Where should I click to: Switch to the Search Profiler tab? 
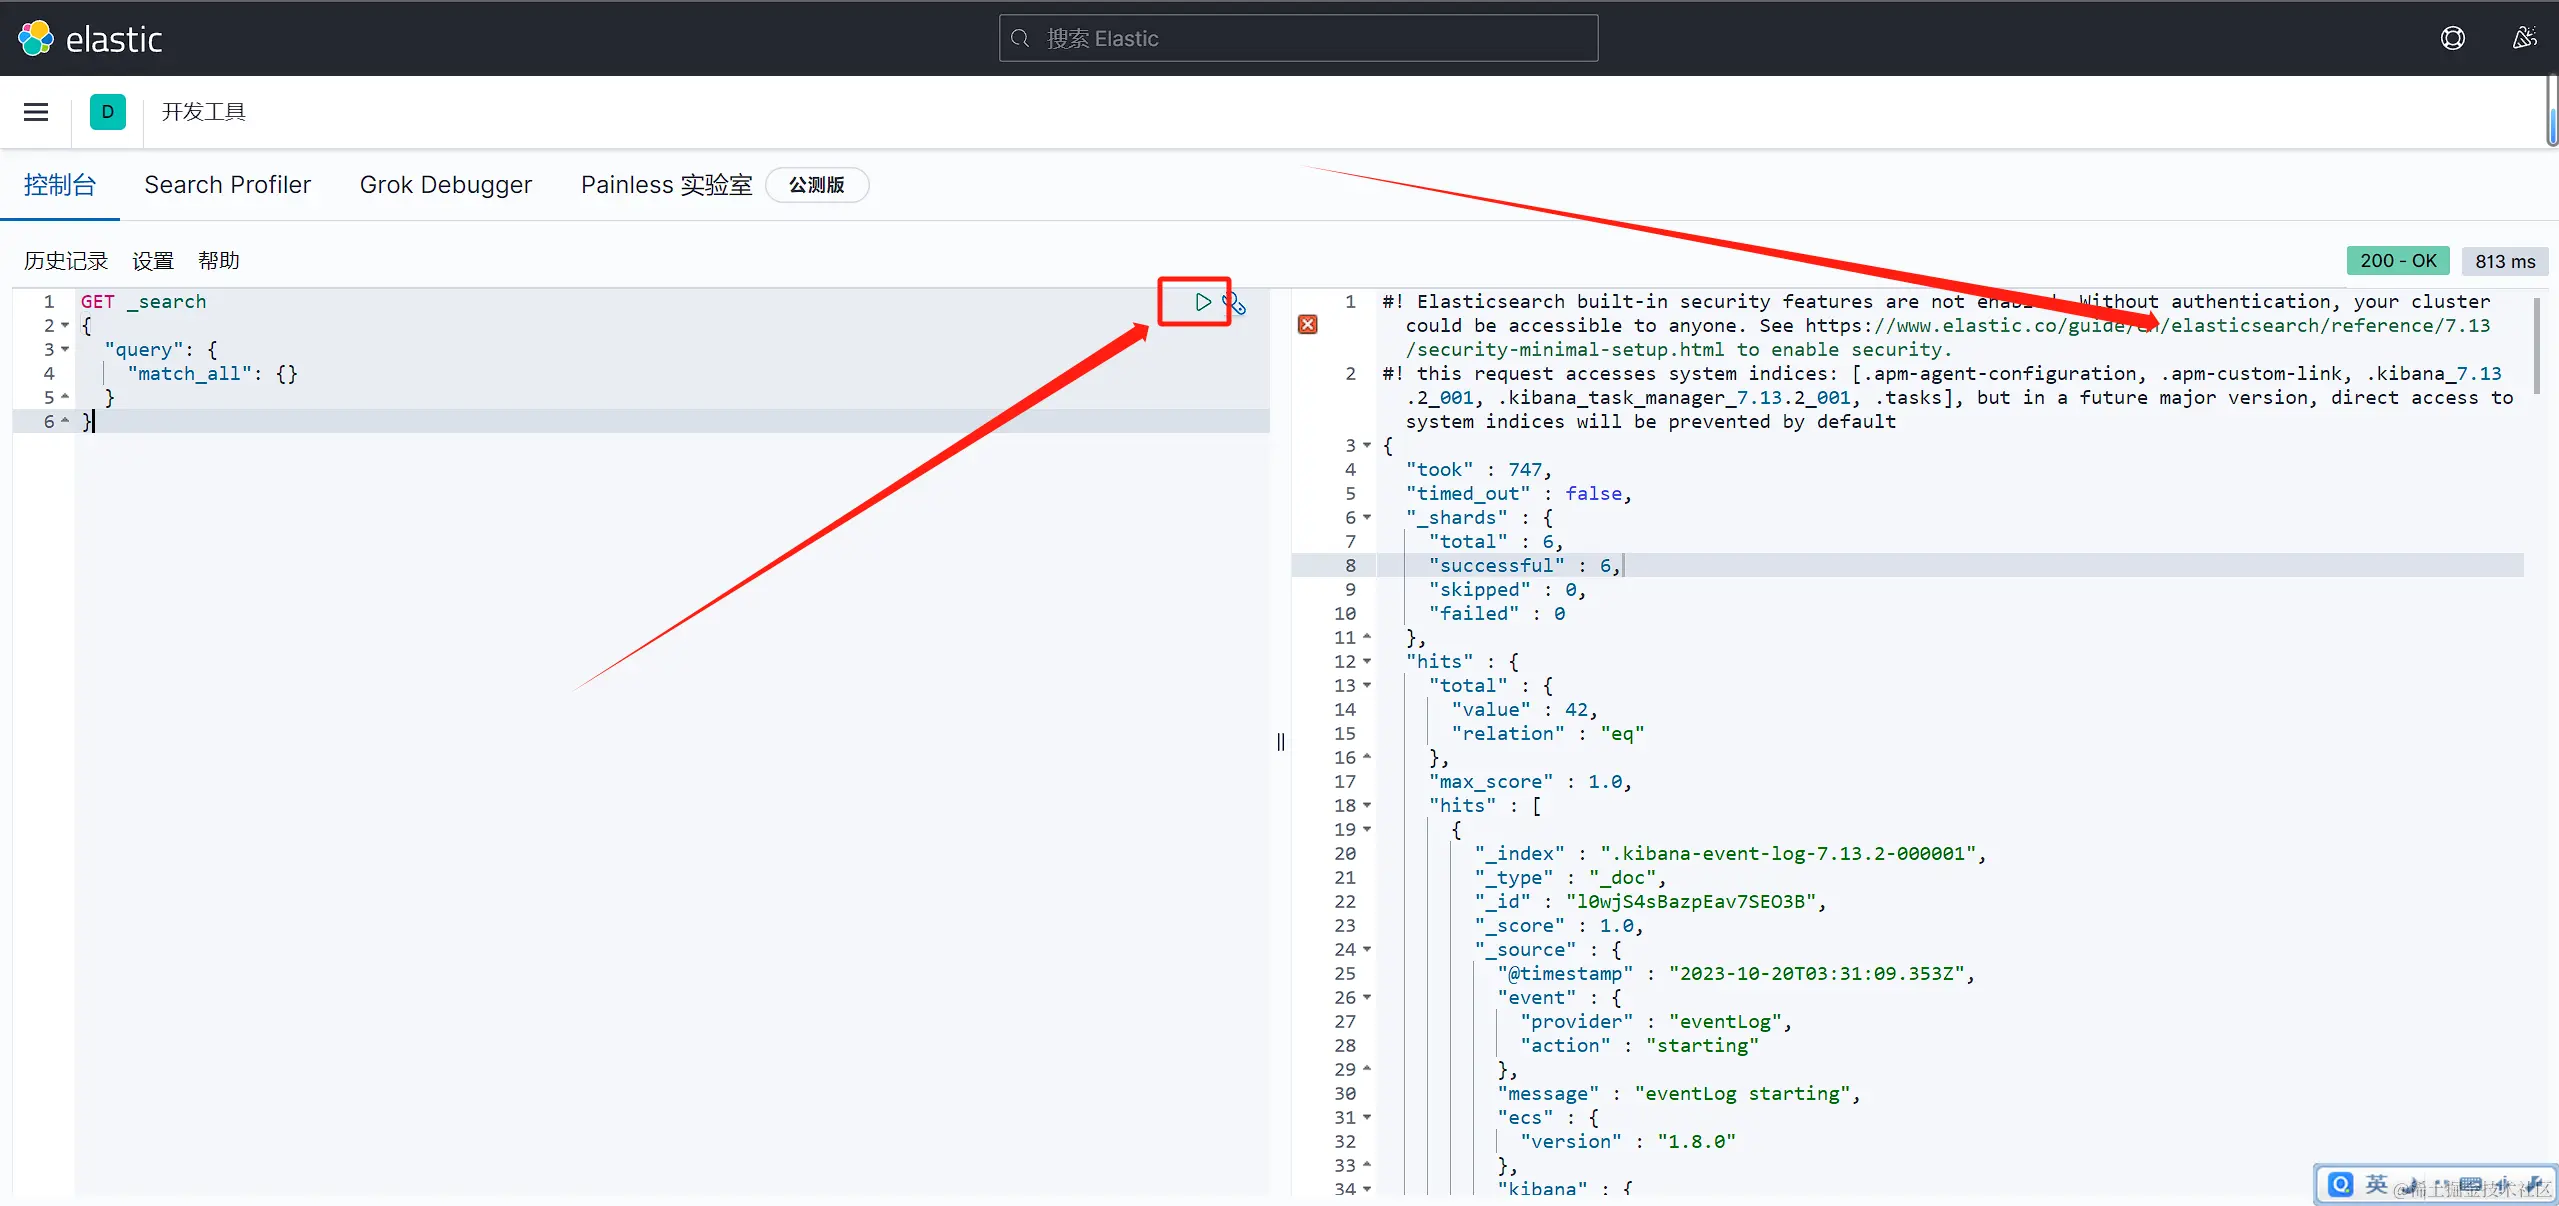point(227,185)
